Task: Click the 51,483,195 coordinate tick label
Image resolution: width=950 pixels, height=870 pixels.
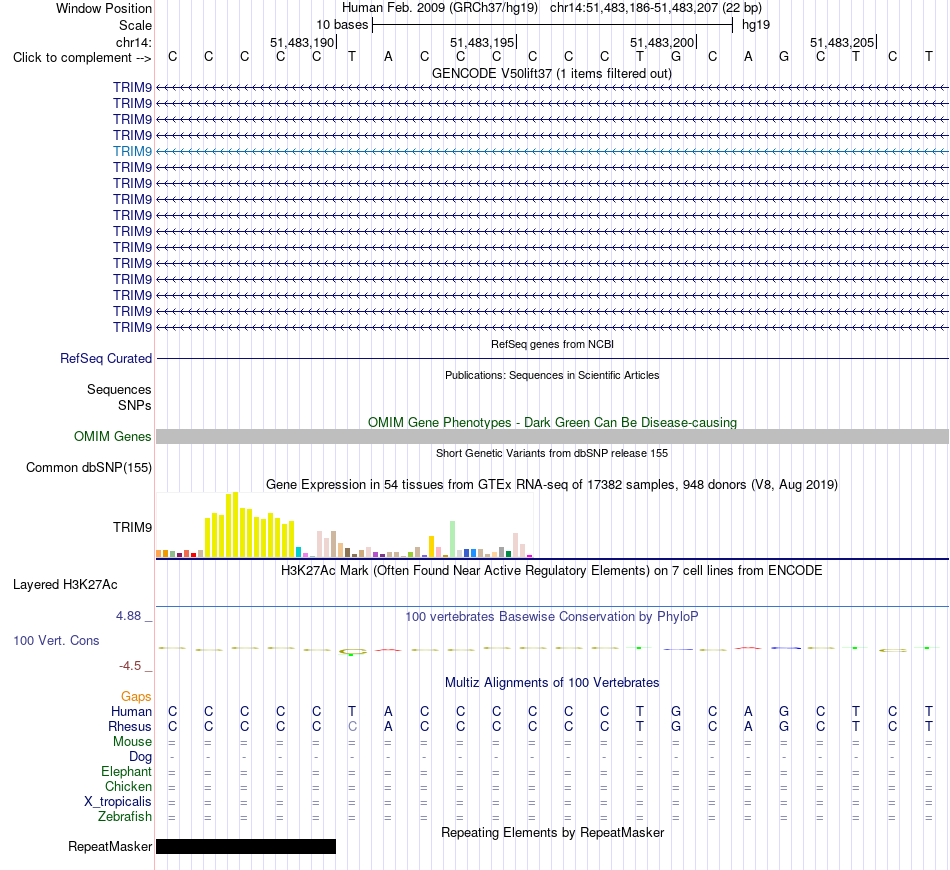Action: [x=482, y=42]
